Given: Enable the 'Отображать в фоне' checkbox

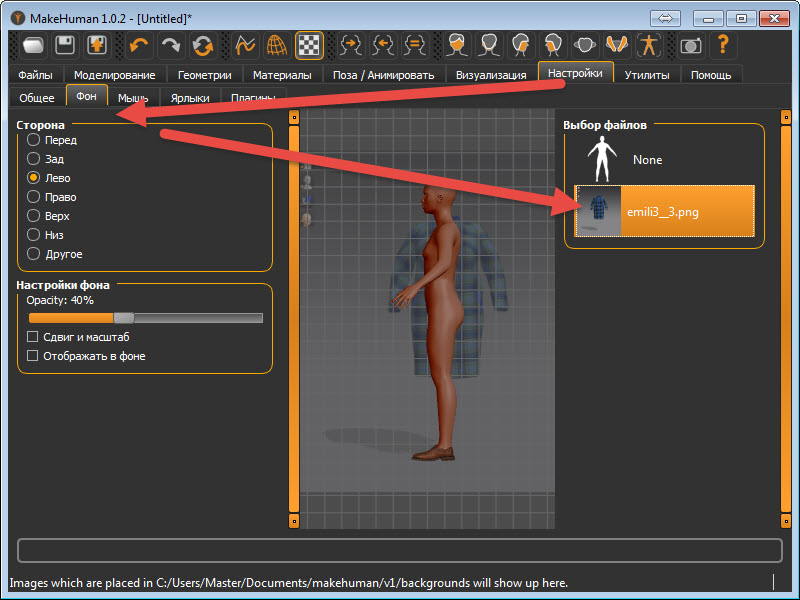Looking at the screenshot, I should click(x=34, y=356).
